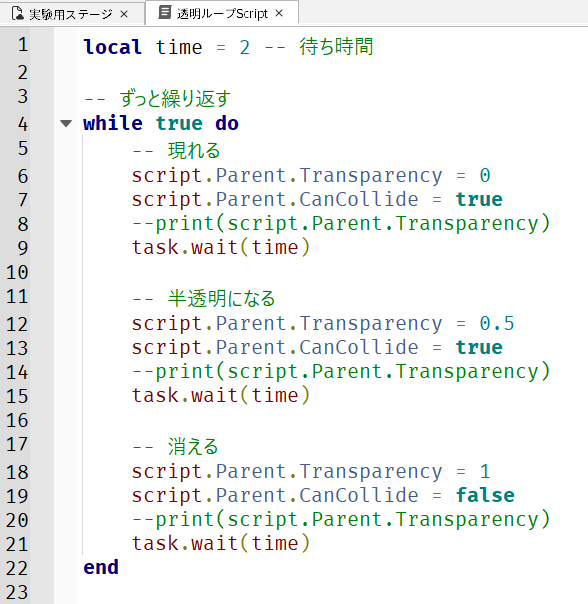
Task: Click CanCollide on line 7
Action: 359,199
